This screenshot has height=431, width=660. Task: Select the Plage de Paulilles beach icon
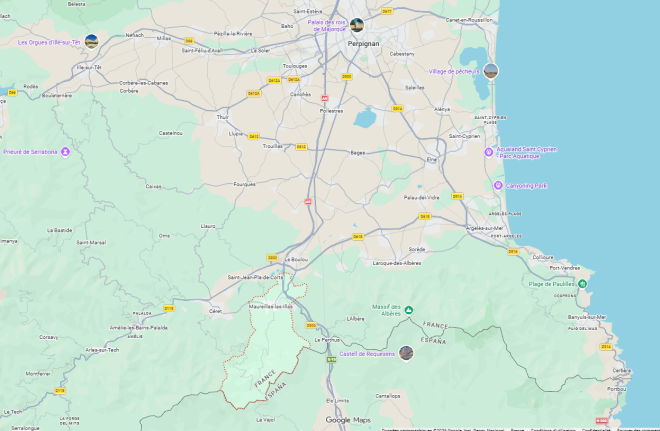pyautogui.click(x=582, y=284)
